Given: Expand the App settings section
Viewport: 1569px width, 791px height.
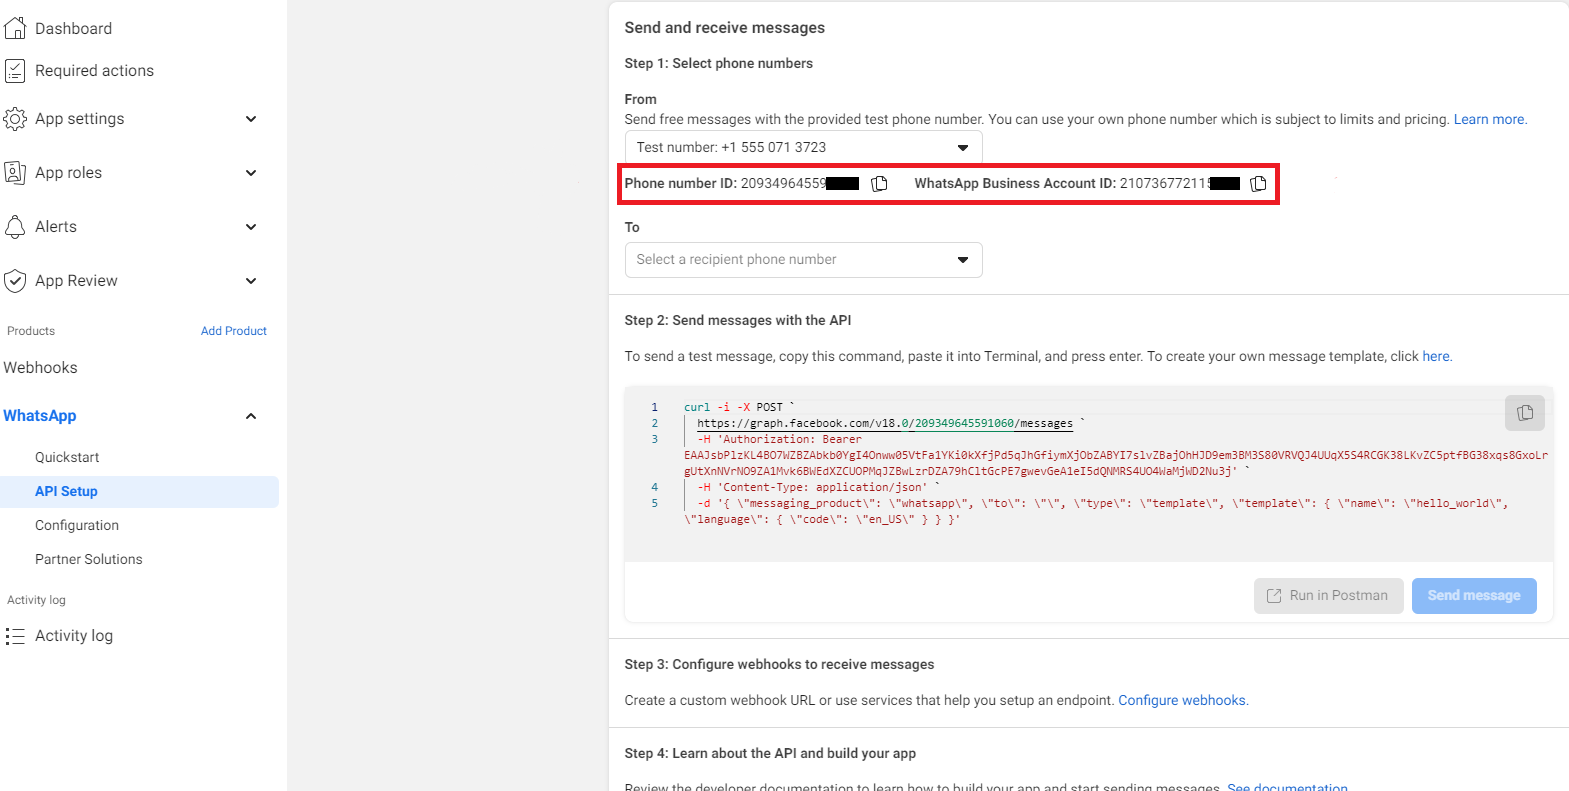Looking at the screenshot, I should [251, 119].
